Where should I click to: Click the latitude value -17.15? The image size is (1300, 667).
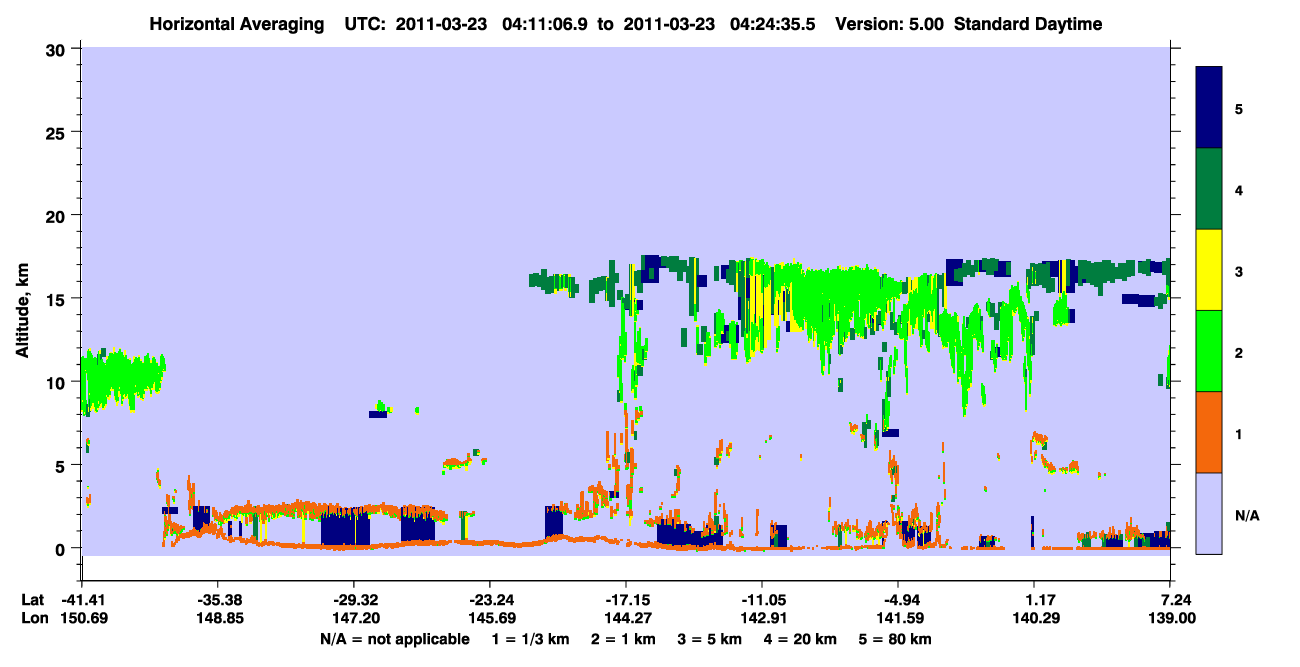click(x=626, y=600)
